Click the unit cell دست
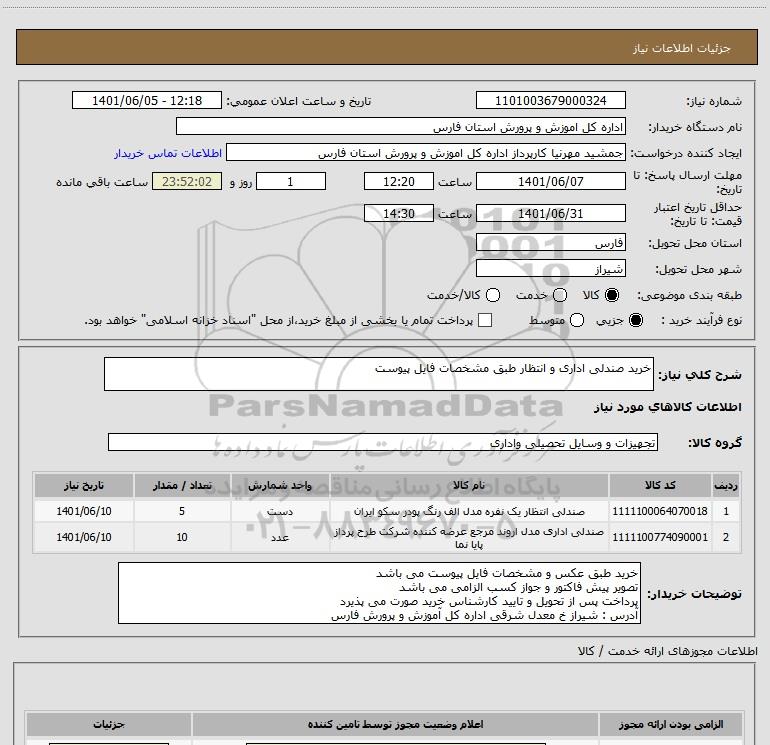The width and height of the screenshot is (770, 745). pyautogui.click(x=280, y=511)
